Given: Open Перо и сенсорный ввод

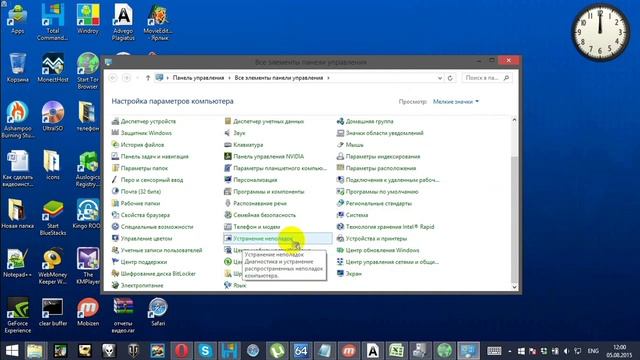Looking at the screenshot, I should 147,180.
